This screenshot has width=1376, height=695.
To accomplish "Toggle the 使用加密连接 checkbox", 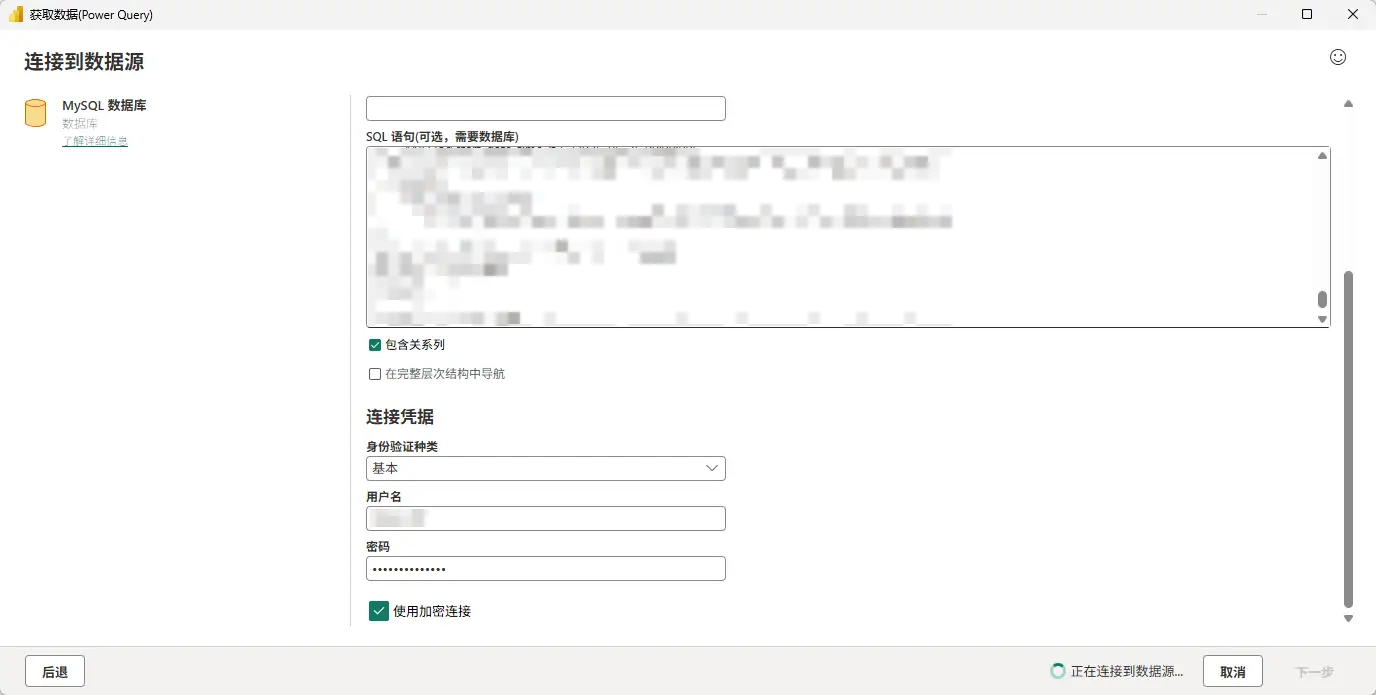I will (x=379, y=611).
